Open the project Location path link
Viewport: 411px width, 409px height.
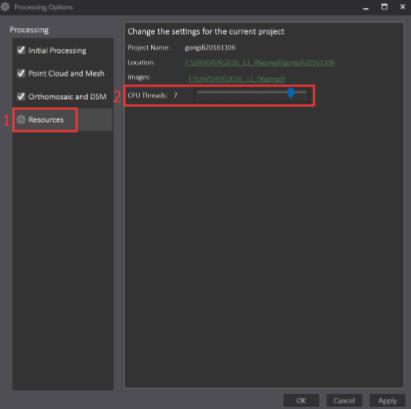pos(260,63)
